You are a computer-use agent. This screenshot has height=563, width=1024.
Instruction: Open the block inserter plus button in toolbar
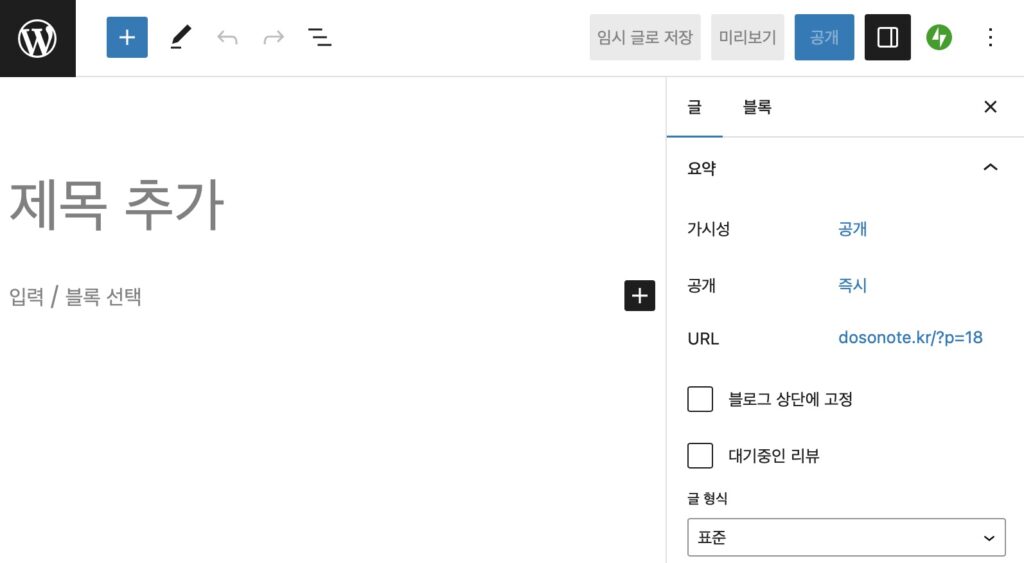point(127,38)
